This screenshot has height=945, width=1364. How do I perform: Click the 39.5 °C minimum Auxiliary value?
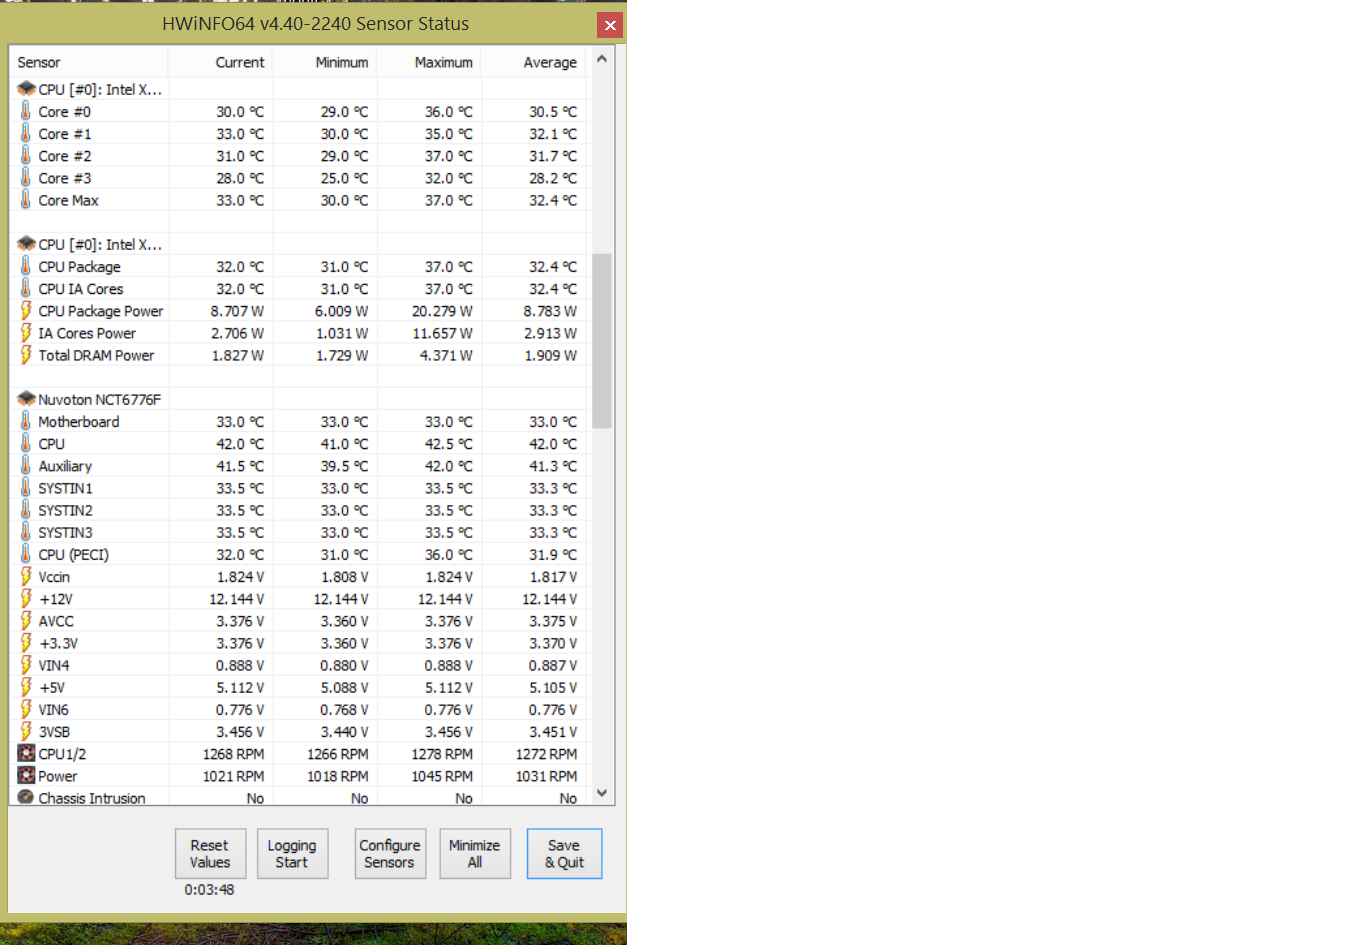tap(344, 466)
